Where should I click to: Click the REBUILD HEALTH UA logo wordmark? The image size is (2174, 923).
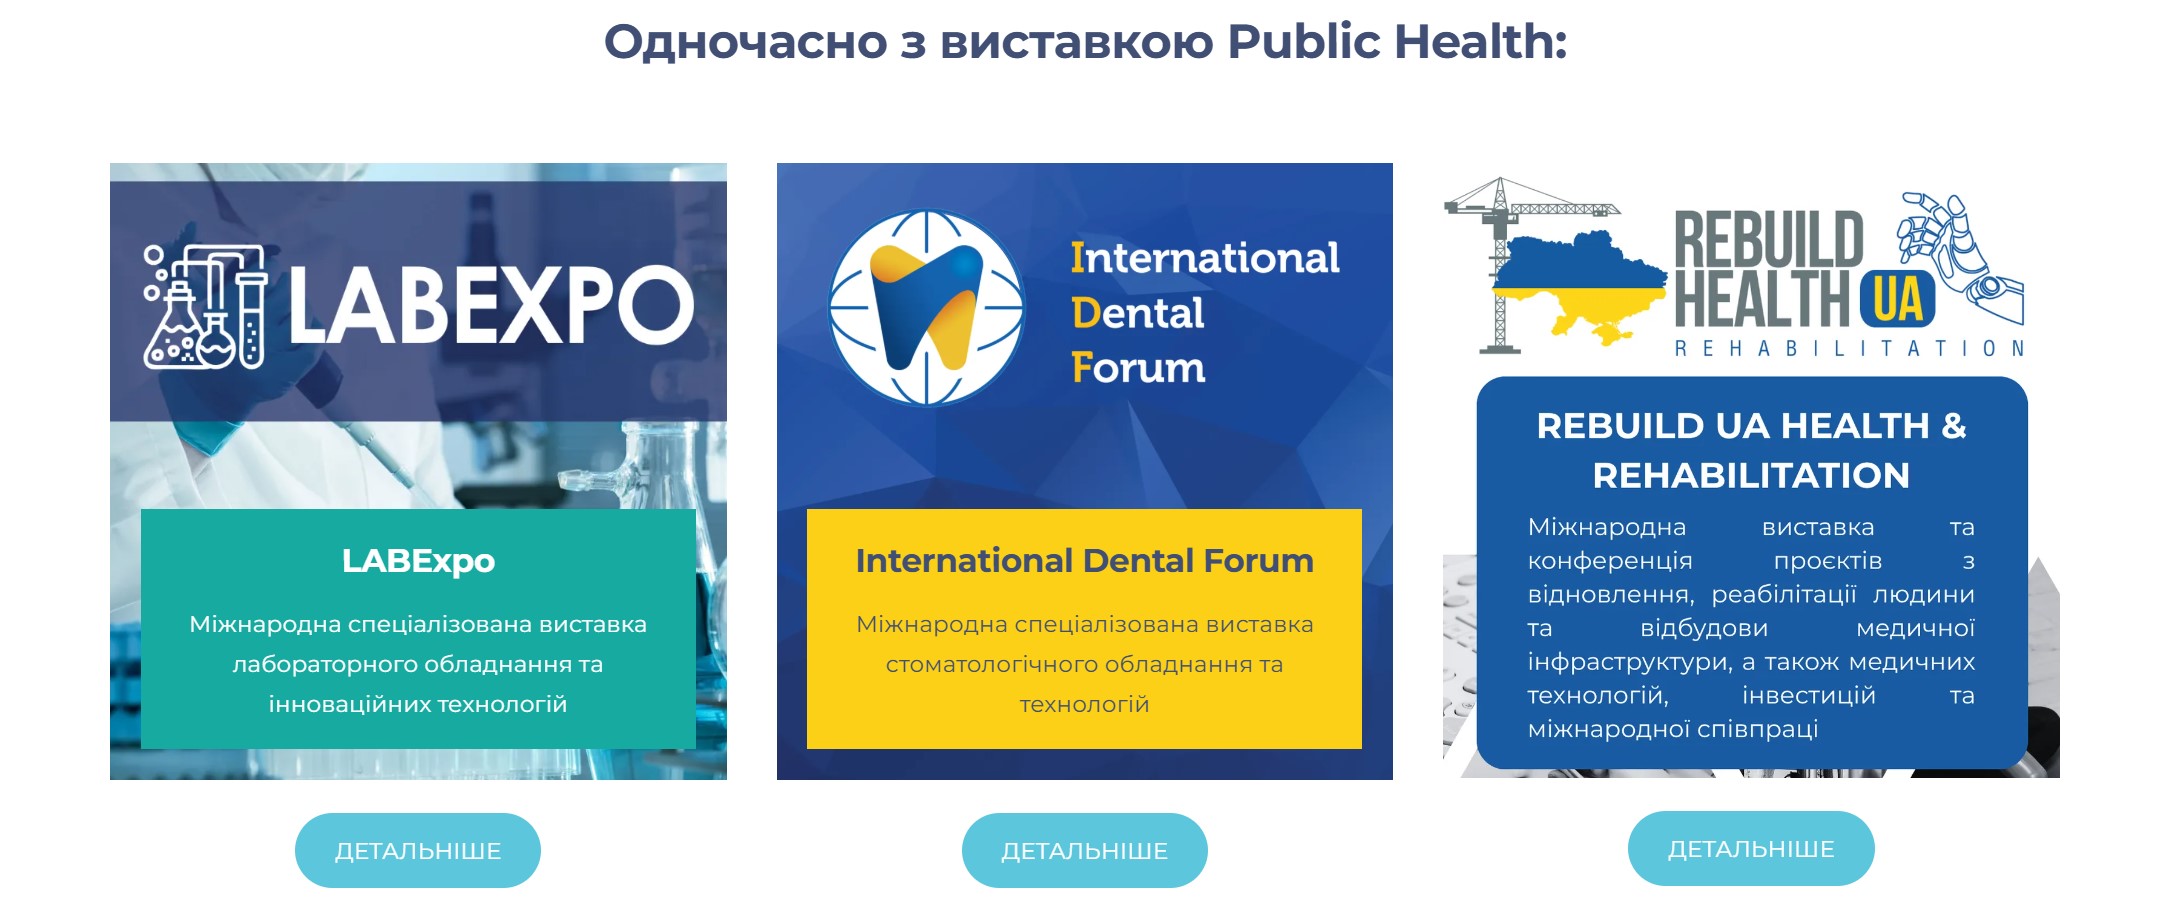(x=1805, y=268)
